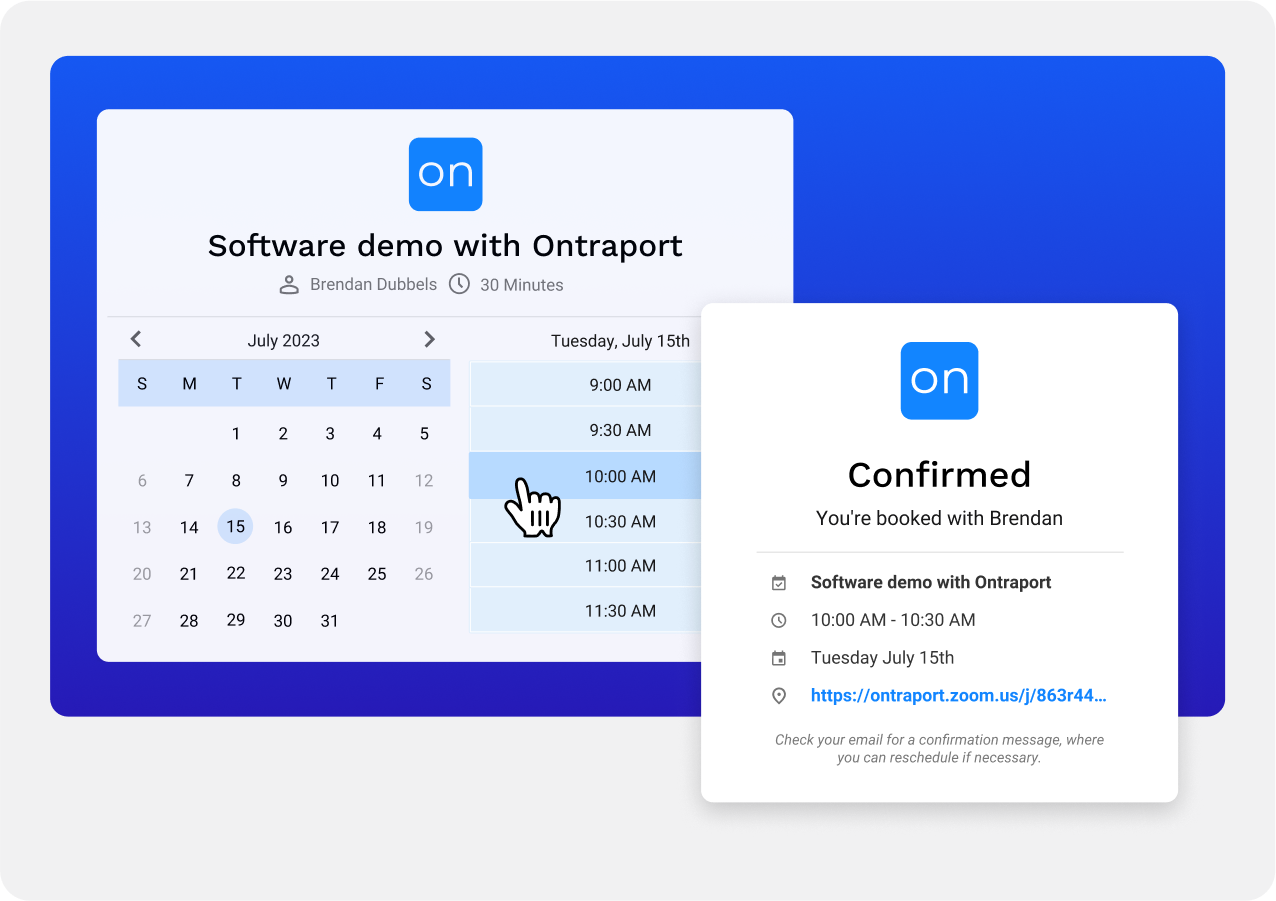This screenshot has width=1276, height=901.
Task: Click the 30 Minutes duration text
Action: (x=521, y=285)
